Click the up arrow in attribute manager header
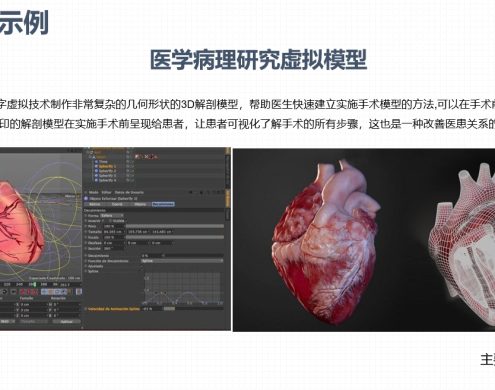This screenshot has width=495, height=390. [201, 193]
